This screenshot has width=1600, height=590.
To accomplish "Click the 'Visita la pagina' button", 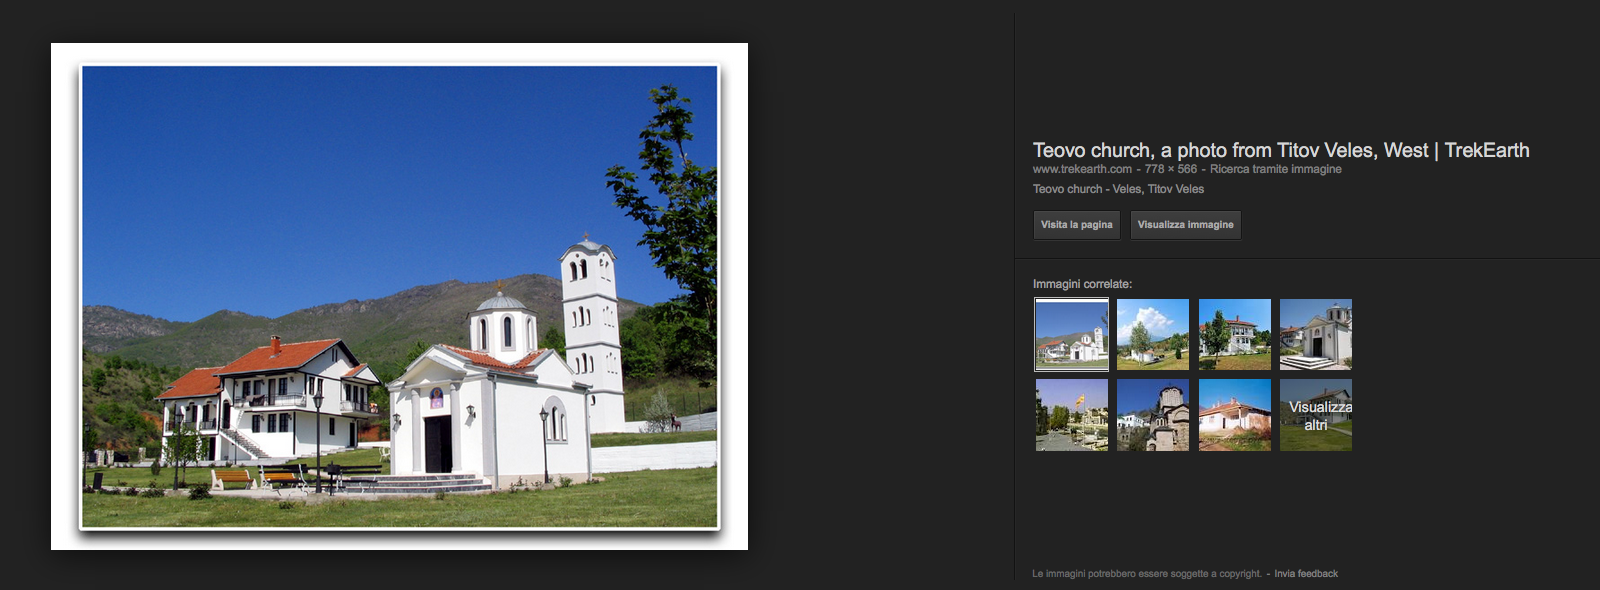I will [1076, 225].
